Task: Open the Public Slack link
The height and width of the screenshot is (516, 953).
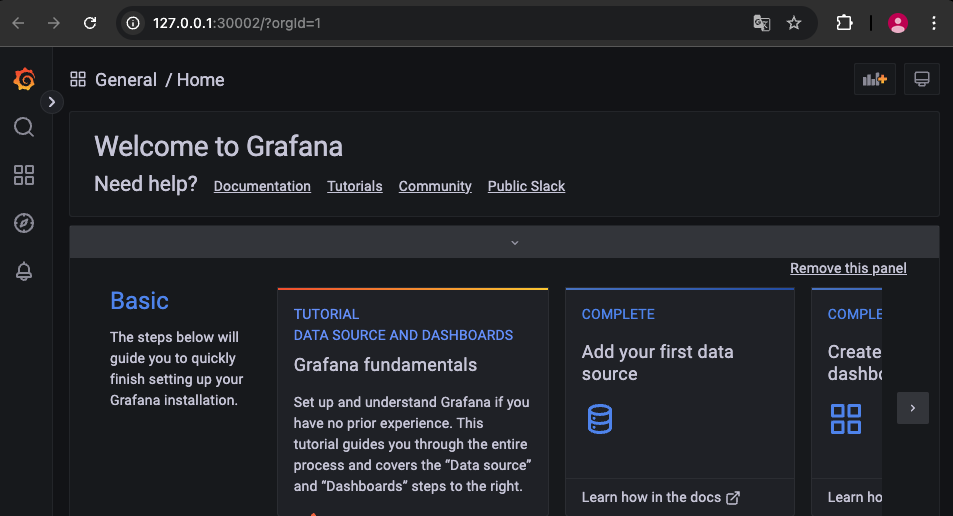Action: (x=526, y=186)
